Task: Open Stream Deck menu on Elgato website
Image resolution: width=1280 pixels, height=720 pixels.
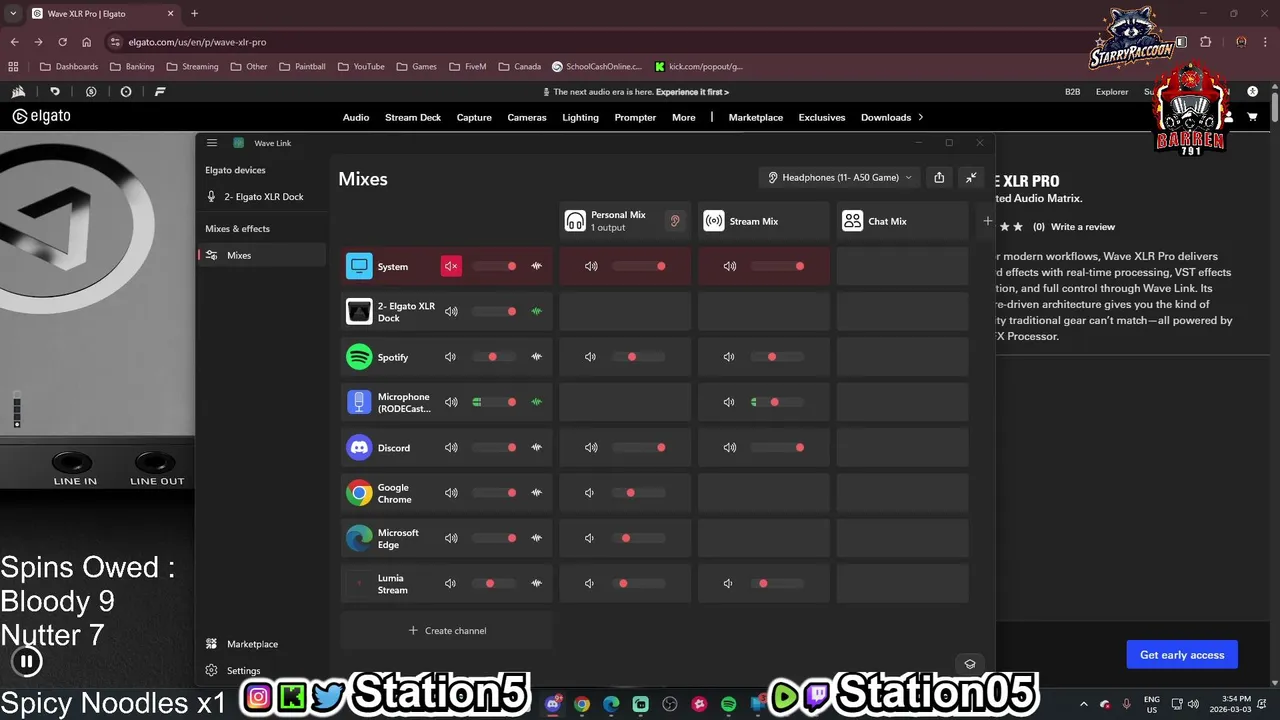Action: pos(413,117)
